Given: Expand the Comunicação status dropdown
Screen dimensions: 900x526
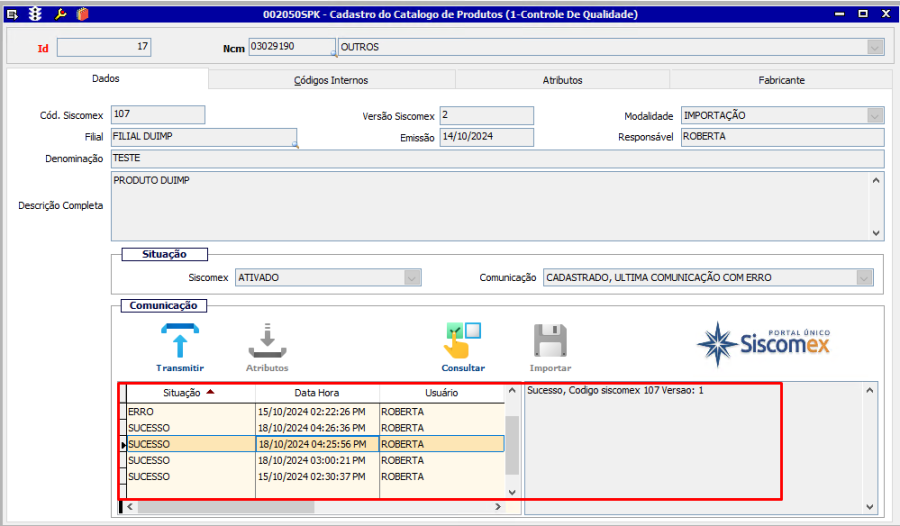Looking at the screenshot, I should coord(864,278).
